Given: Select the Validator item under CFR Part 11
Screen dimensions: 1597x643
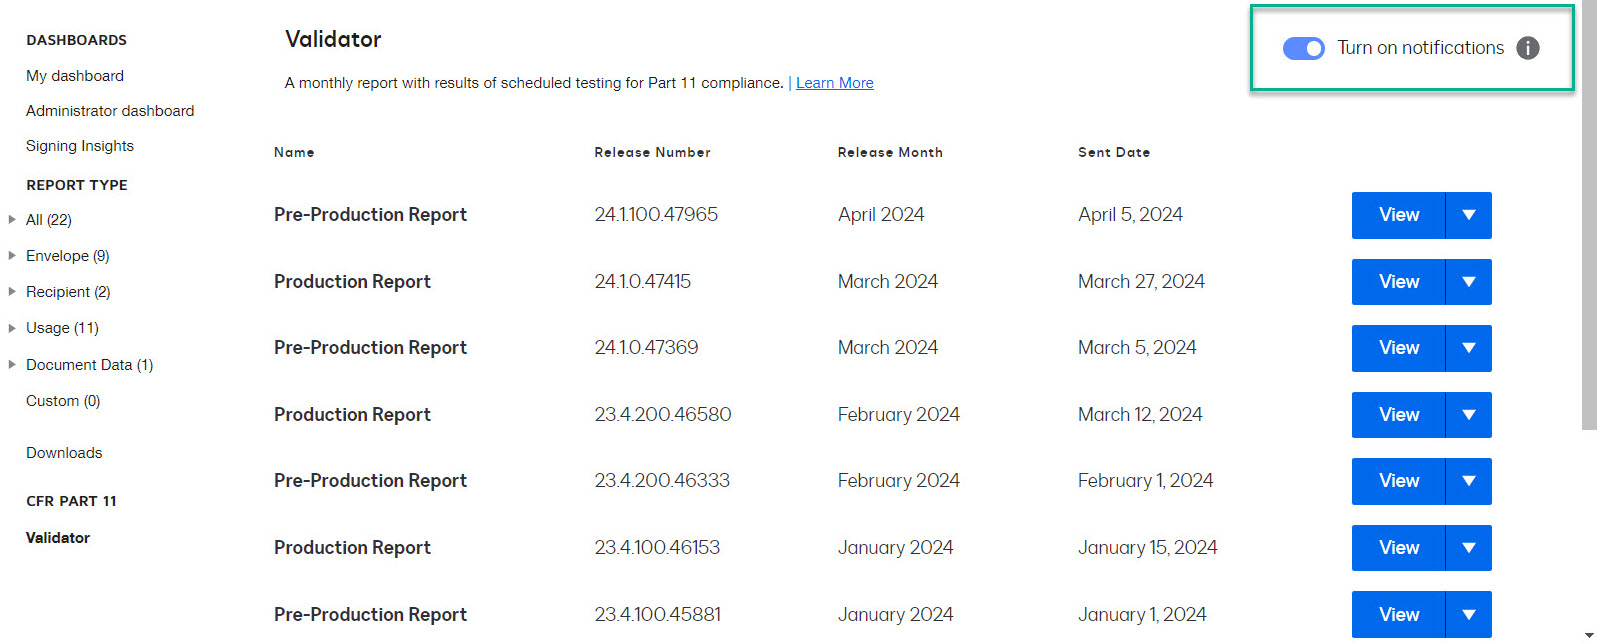Looking at the screenshot, I should pyautogui.click(x=58, y=538).
